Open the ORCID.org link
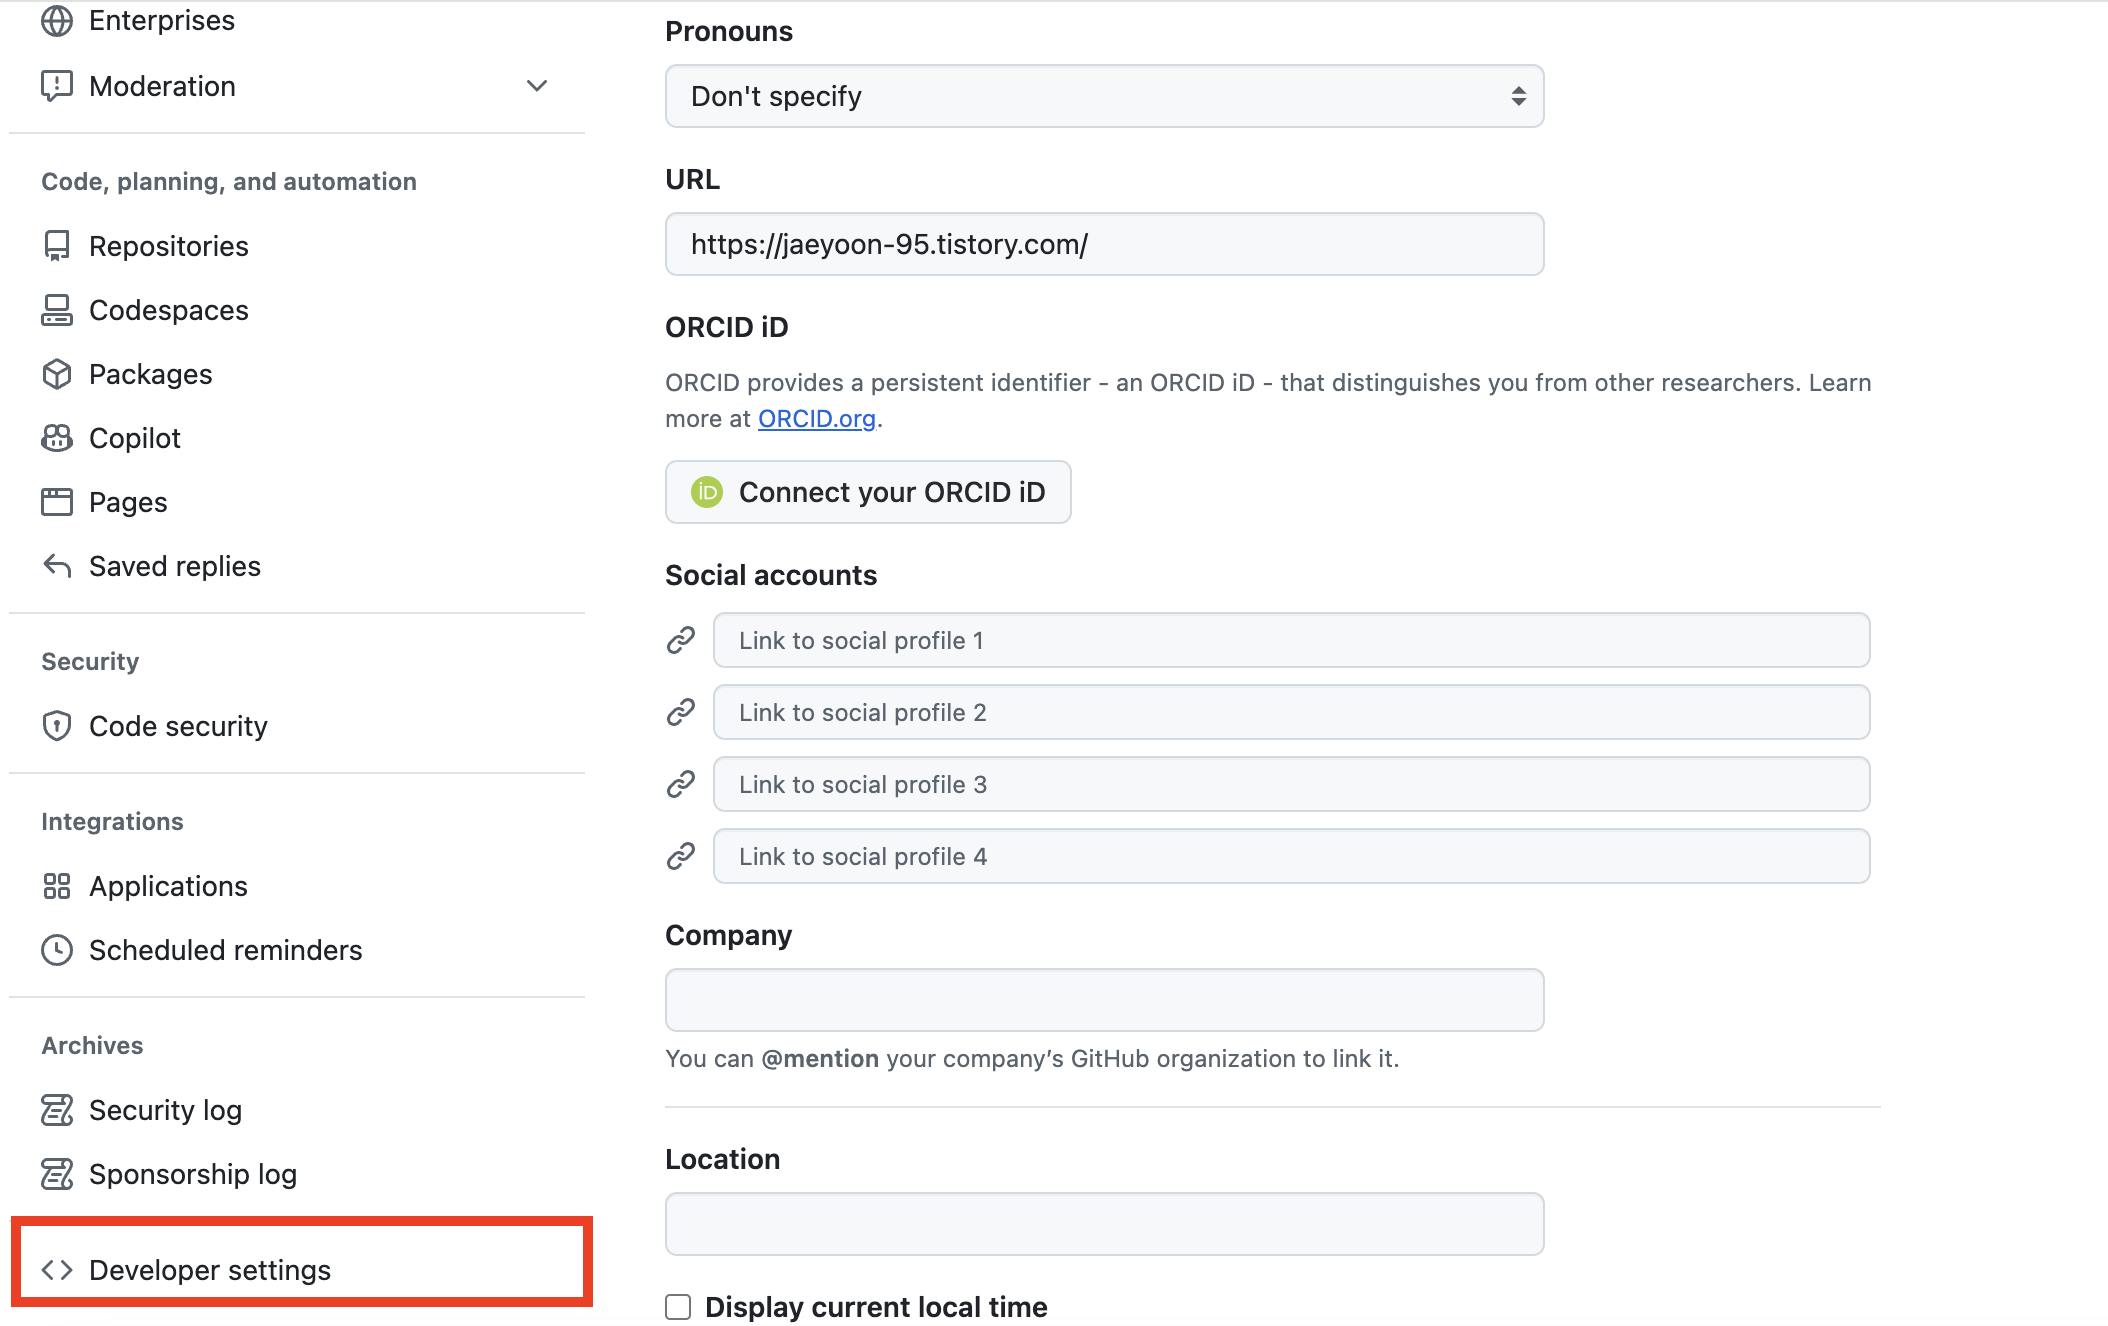Screen dimensions: 2108x1326 [x=816, y=419]
